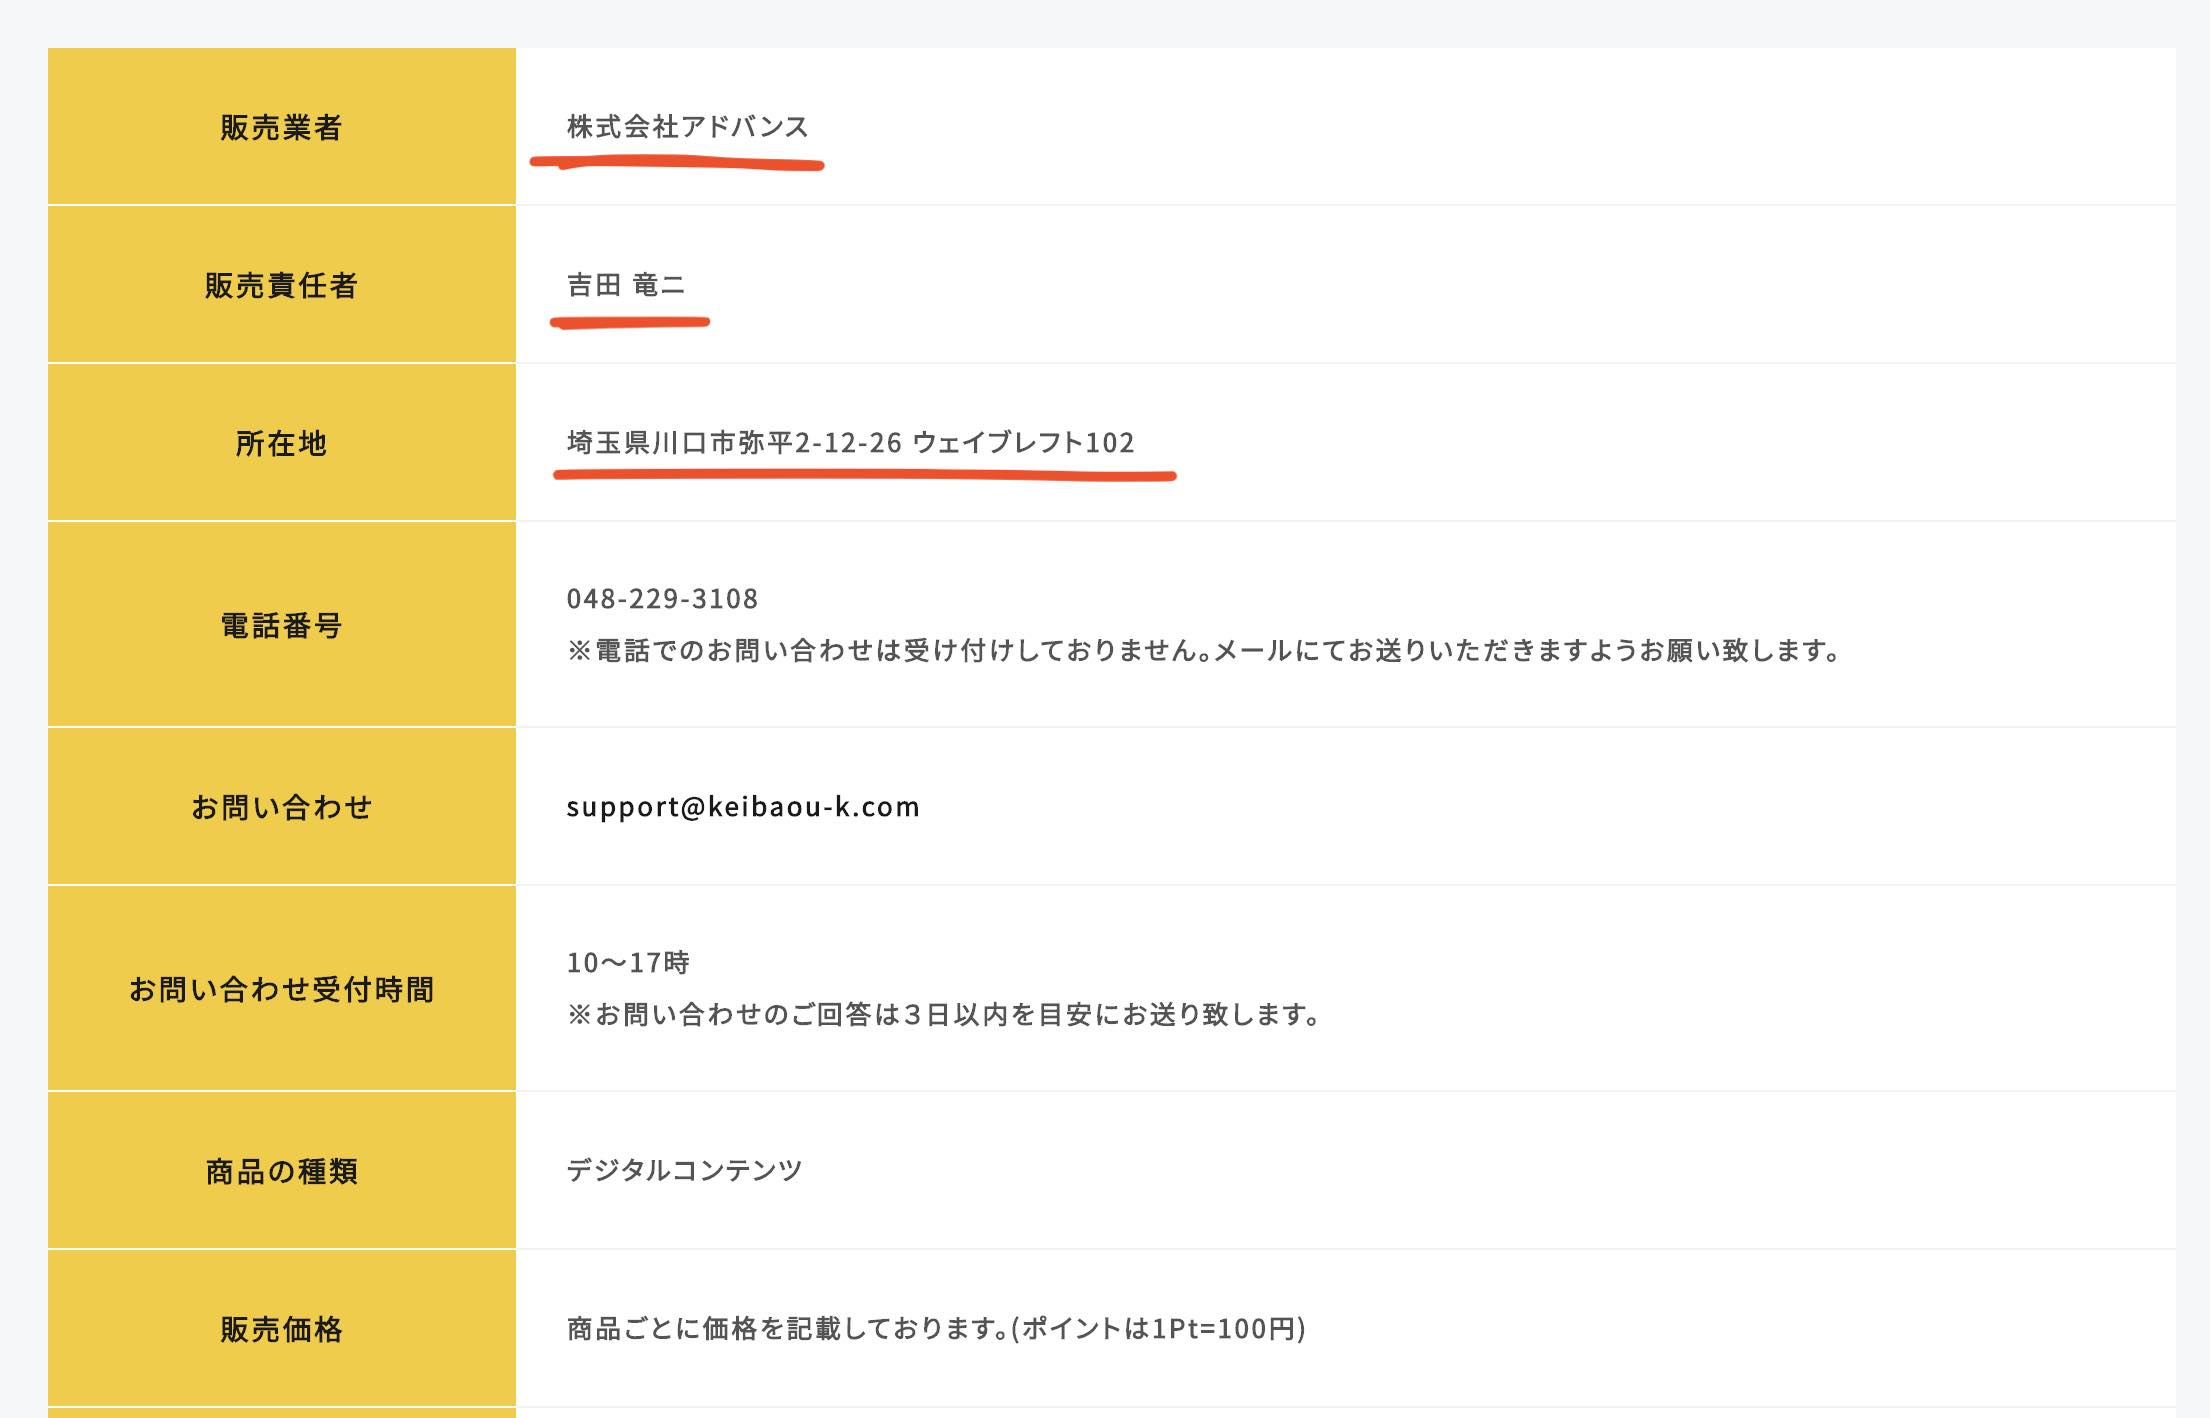
Task: Click the 商品の種類 header cell
Action: pos(281,1171)
